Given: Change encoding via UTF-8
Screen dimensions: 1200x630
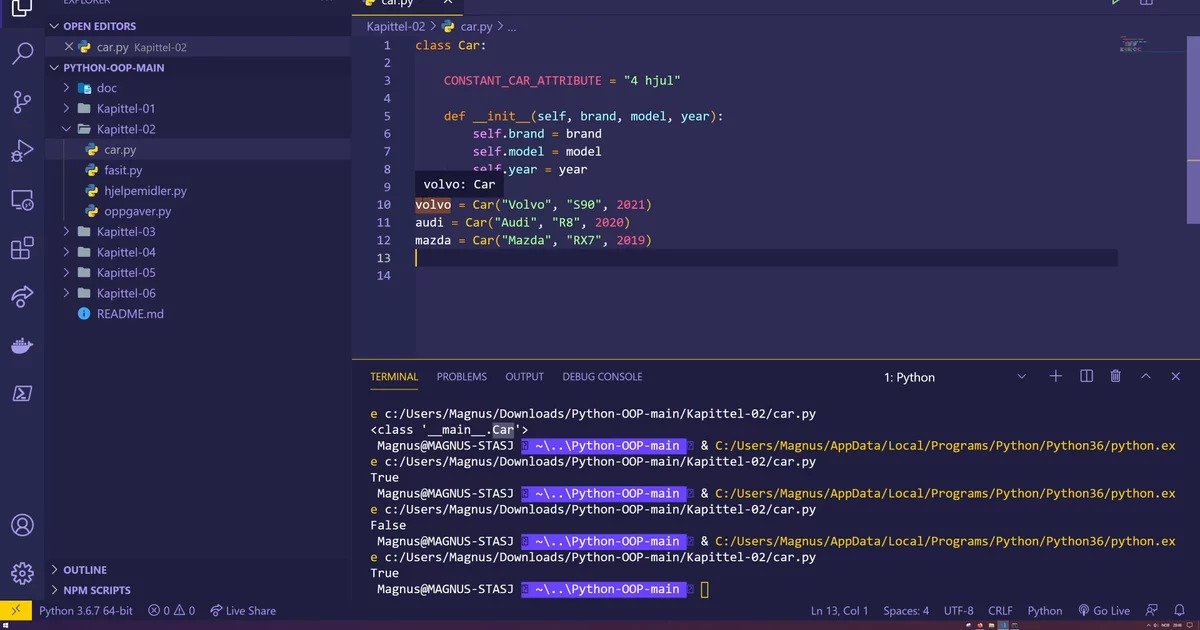Looking at the screenshot, I should tap(958, 610).
